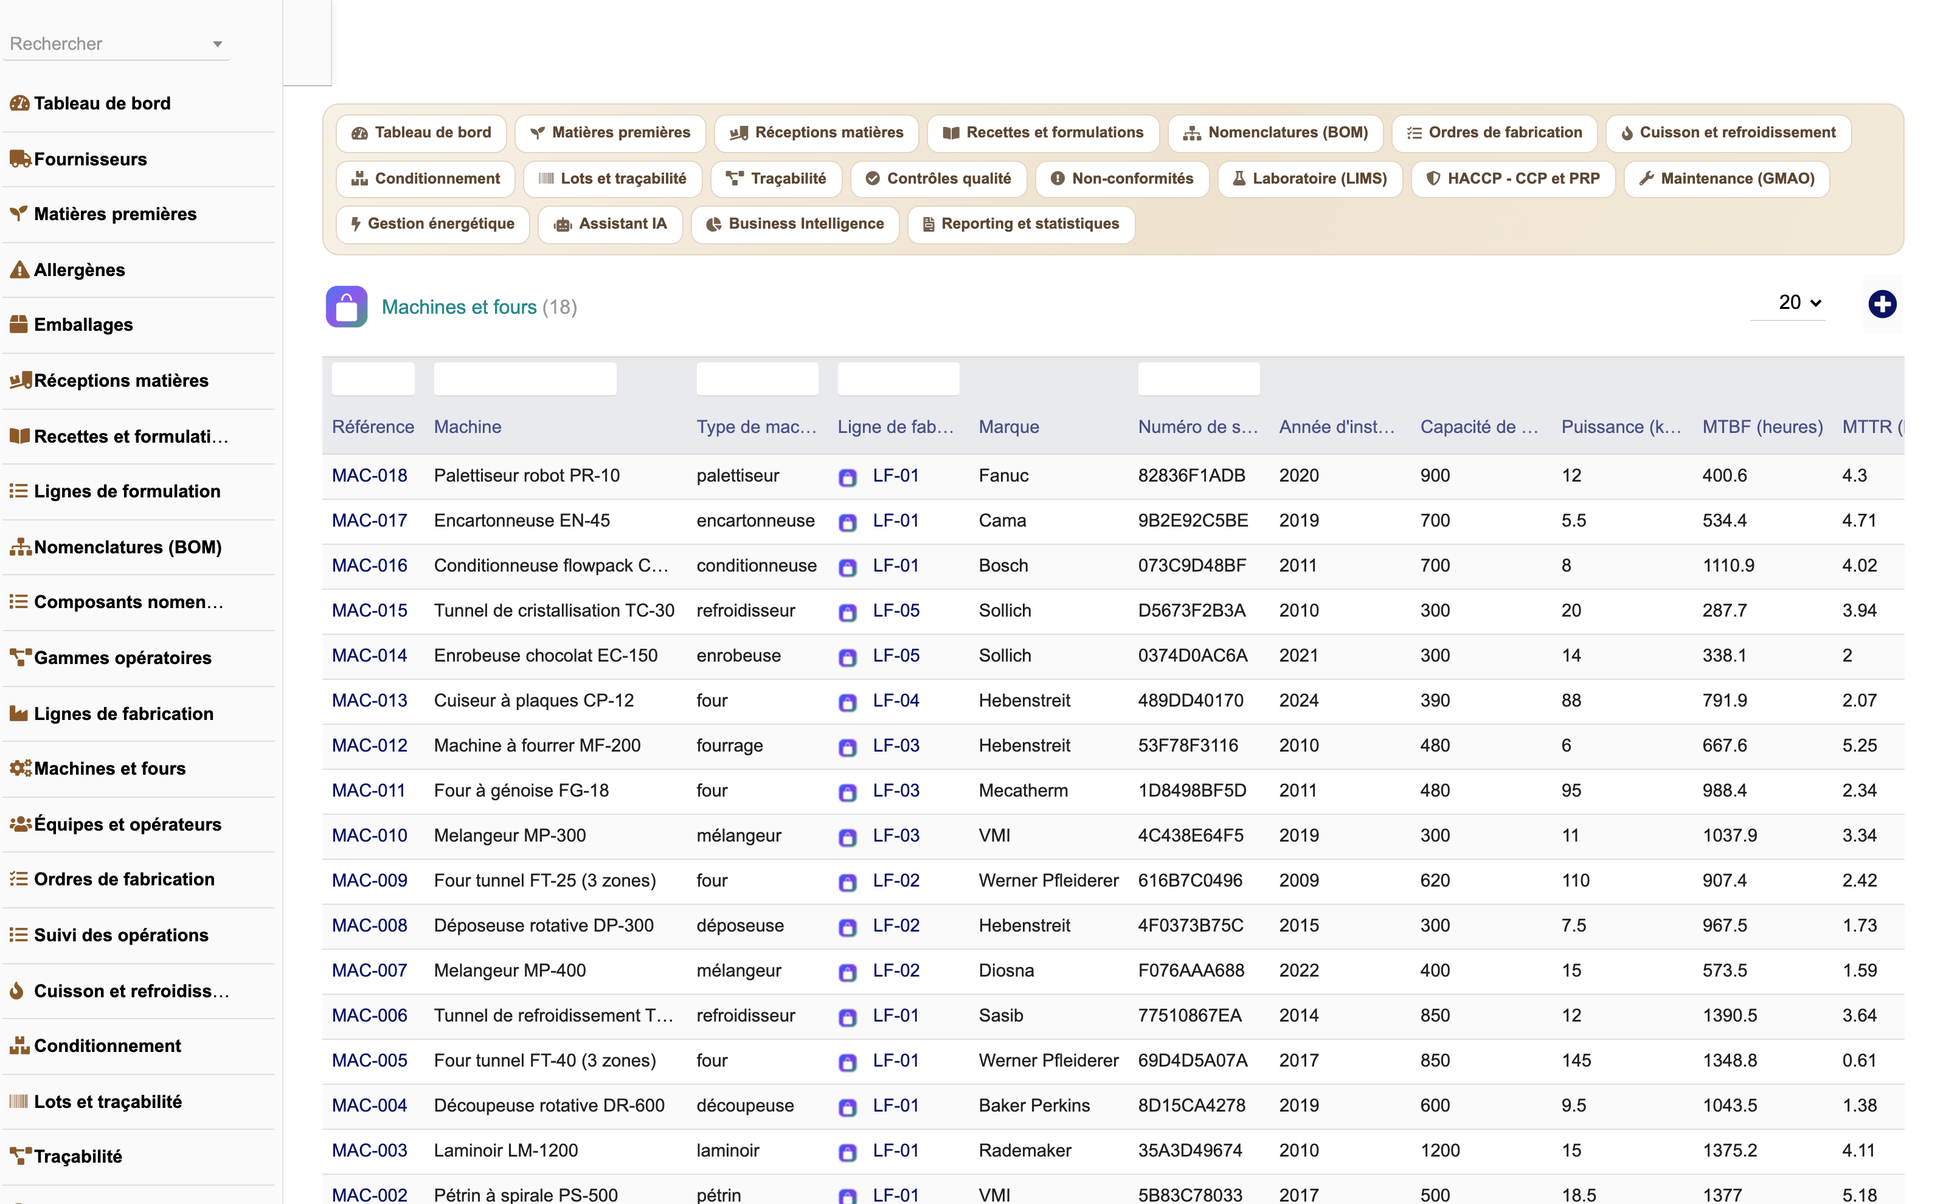Click the cell 'Enrobeuse chocolat EC-150'
This screenshot has width=1946, height=1204.
(x=546, y=656)
